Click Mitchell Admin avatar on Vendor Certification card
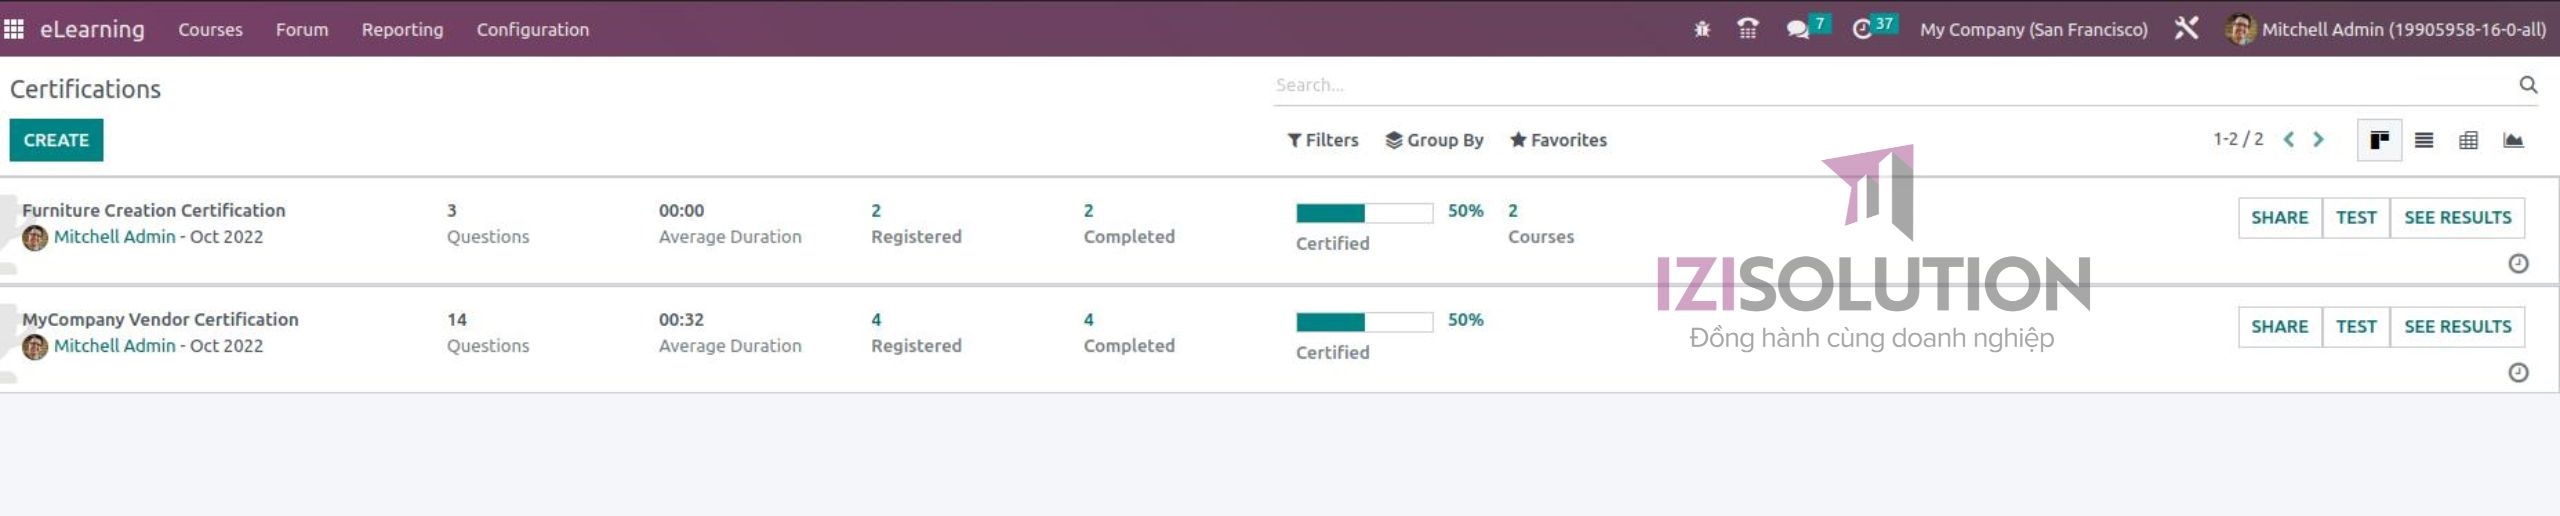This screenshot has height=516, width=2560. coord(35,346)
